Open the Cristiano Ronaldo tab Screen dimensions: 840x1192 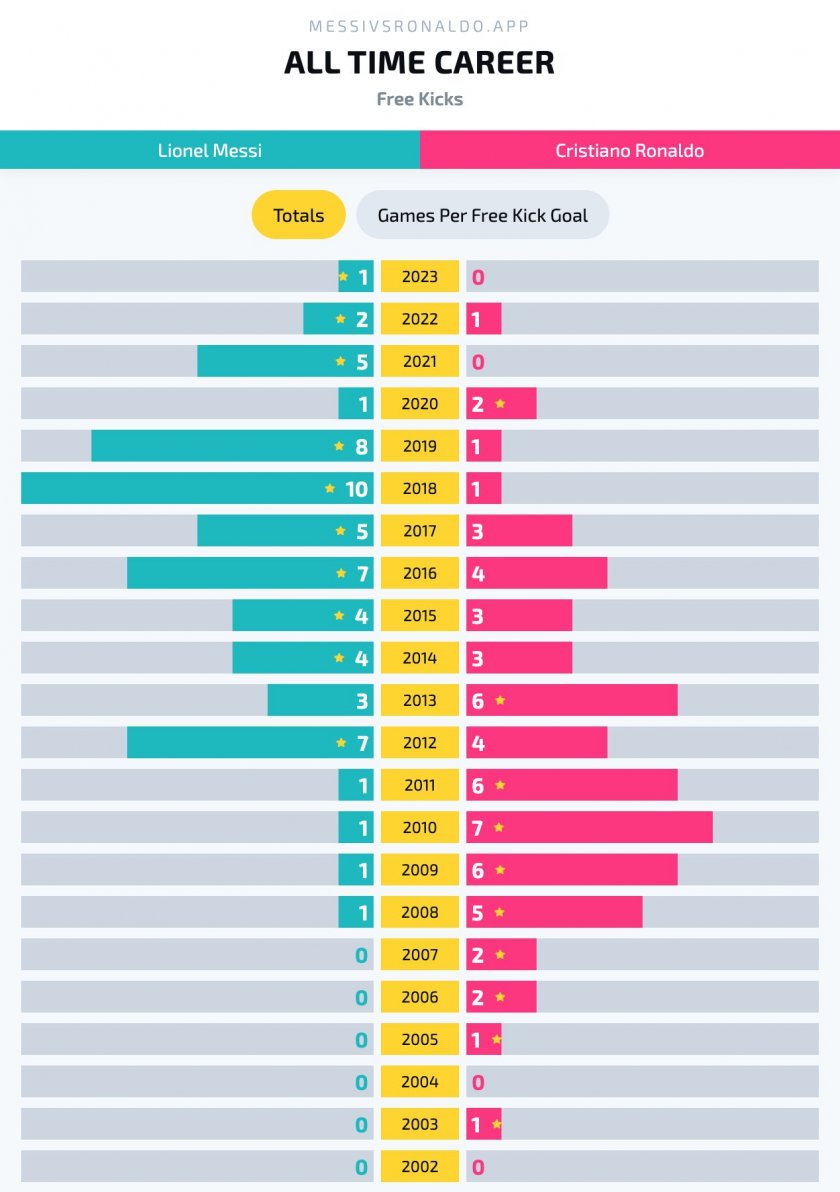click(630, 151)
